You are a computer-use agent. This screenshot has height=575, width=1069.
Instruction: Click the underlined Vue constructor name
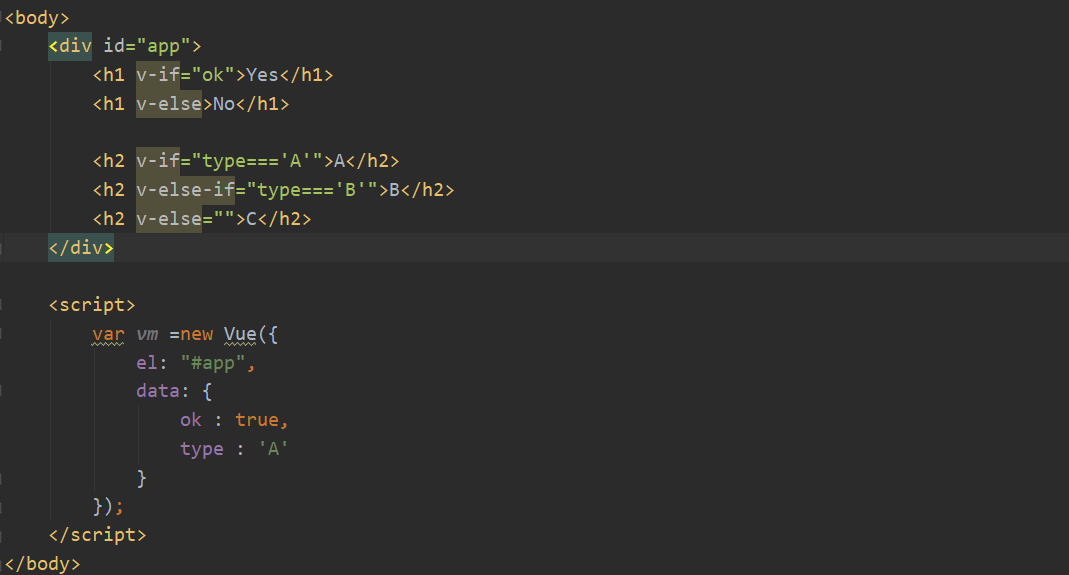point(240,334)
